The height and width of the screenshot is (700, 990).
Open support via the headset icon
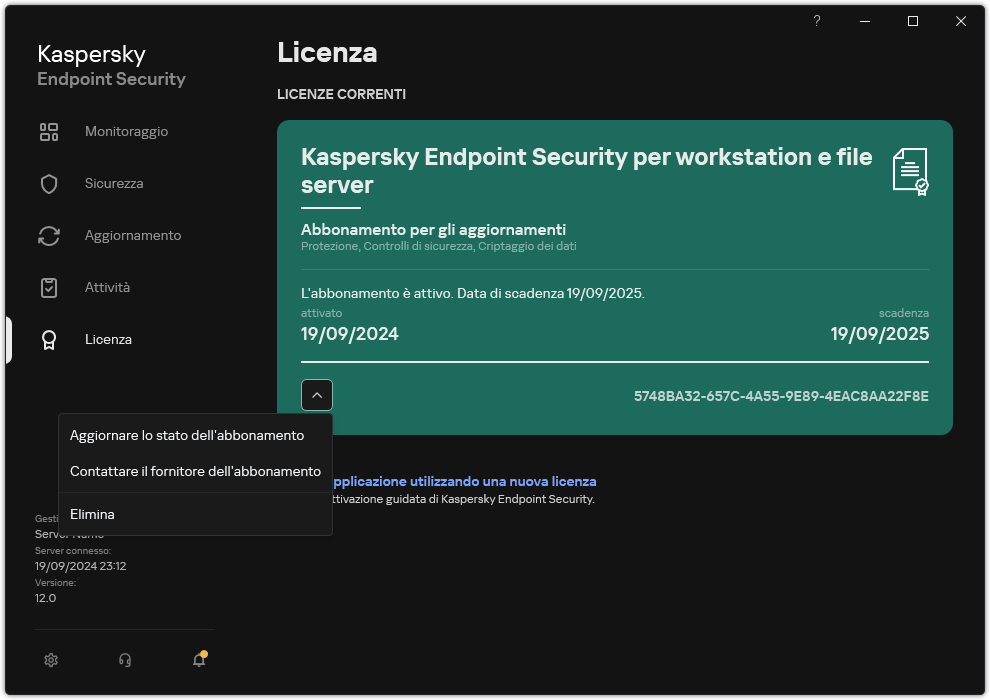[x=124, y=660]
